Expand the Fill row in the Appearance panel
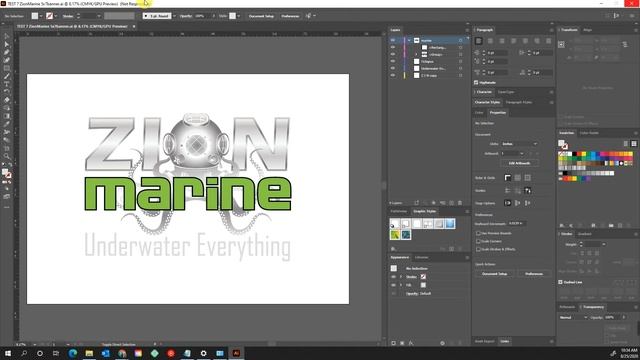The height and width of the screenshot is (360, 640). click(x=401, y=285)
